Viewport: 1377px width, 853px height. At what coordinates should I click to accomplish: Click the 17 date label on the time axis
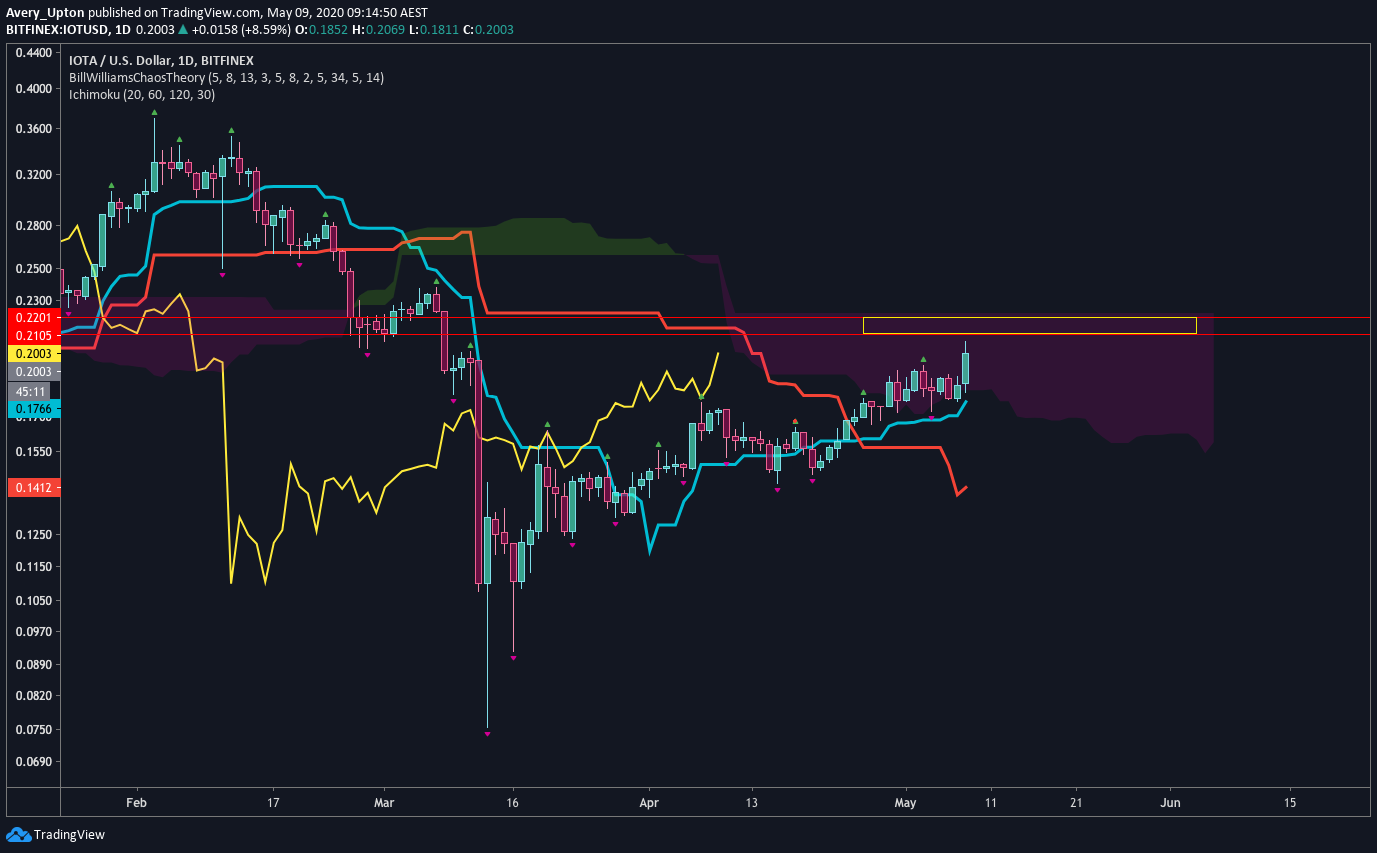(x=273, y=803)
